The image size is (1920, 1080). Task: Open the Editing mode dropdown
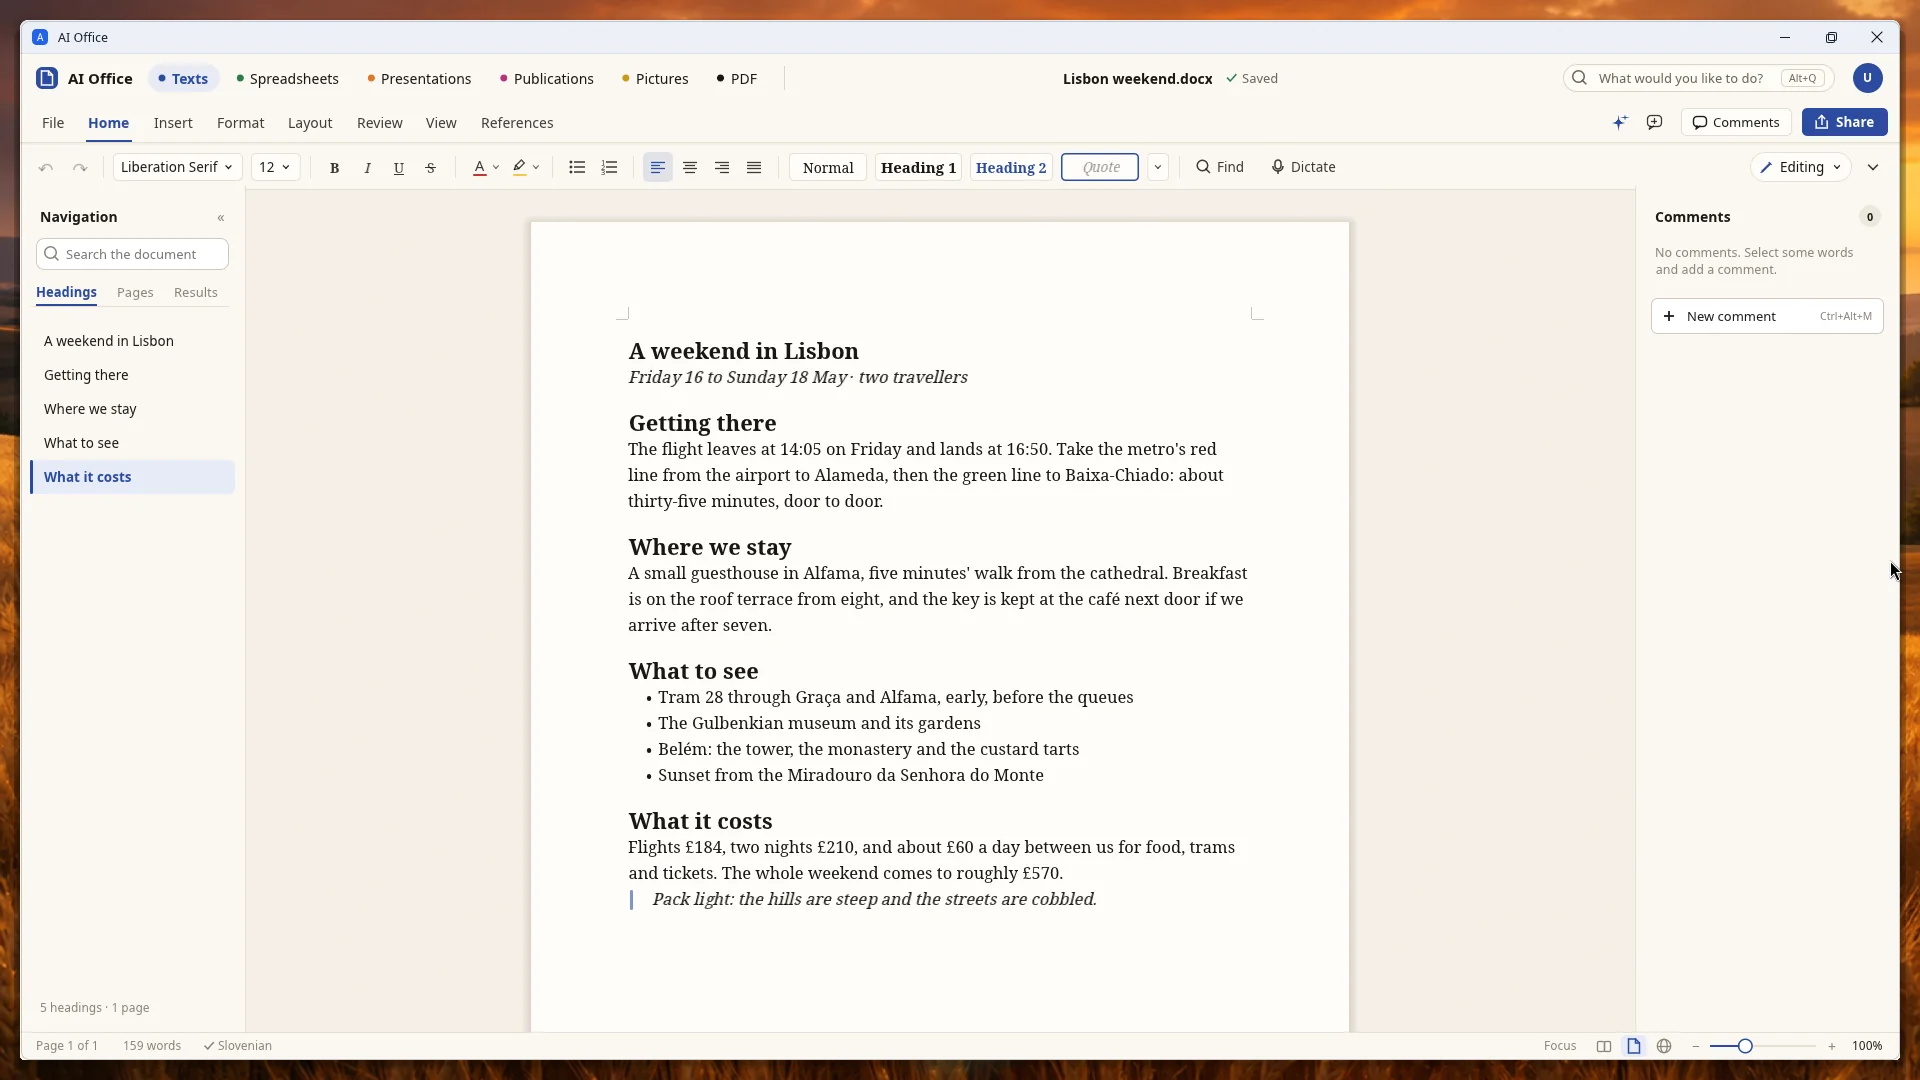[x=1800, y=167]
